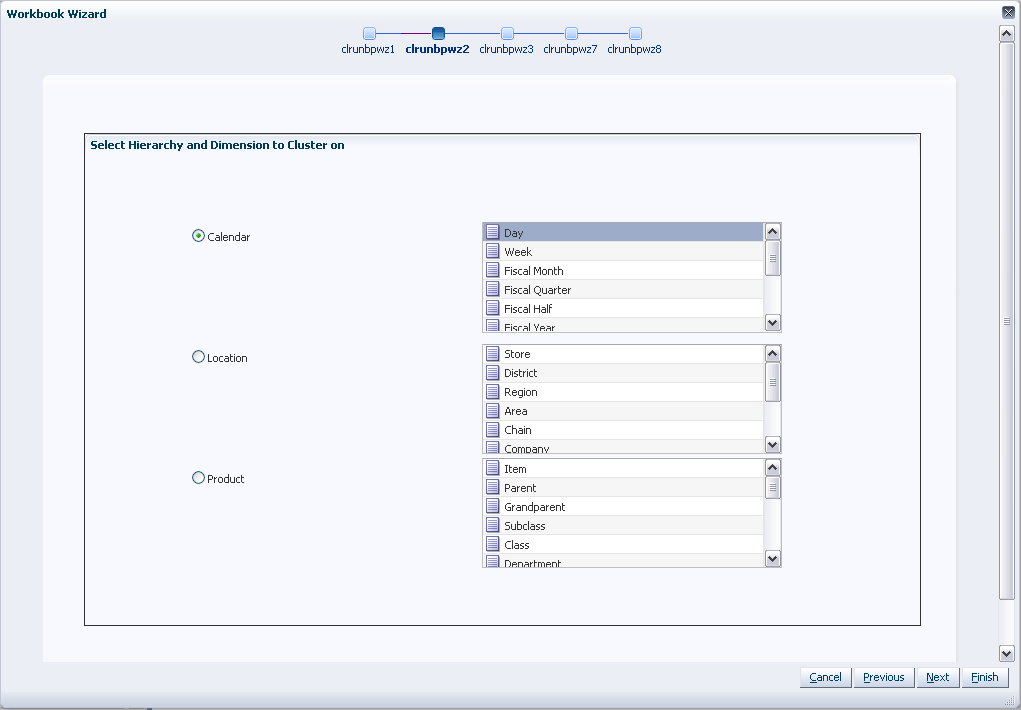Go to wizard step clrunbpwz1

point(369,33)
